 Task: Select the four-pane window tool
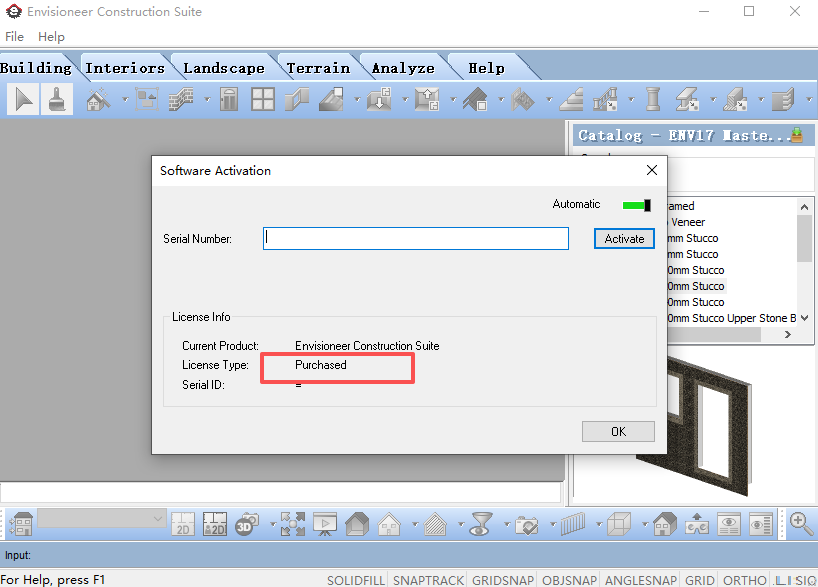[x=262, y=99]
